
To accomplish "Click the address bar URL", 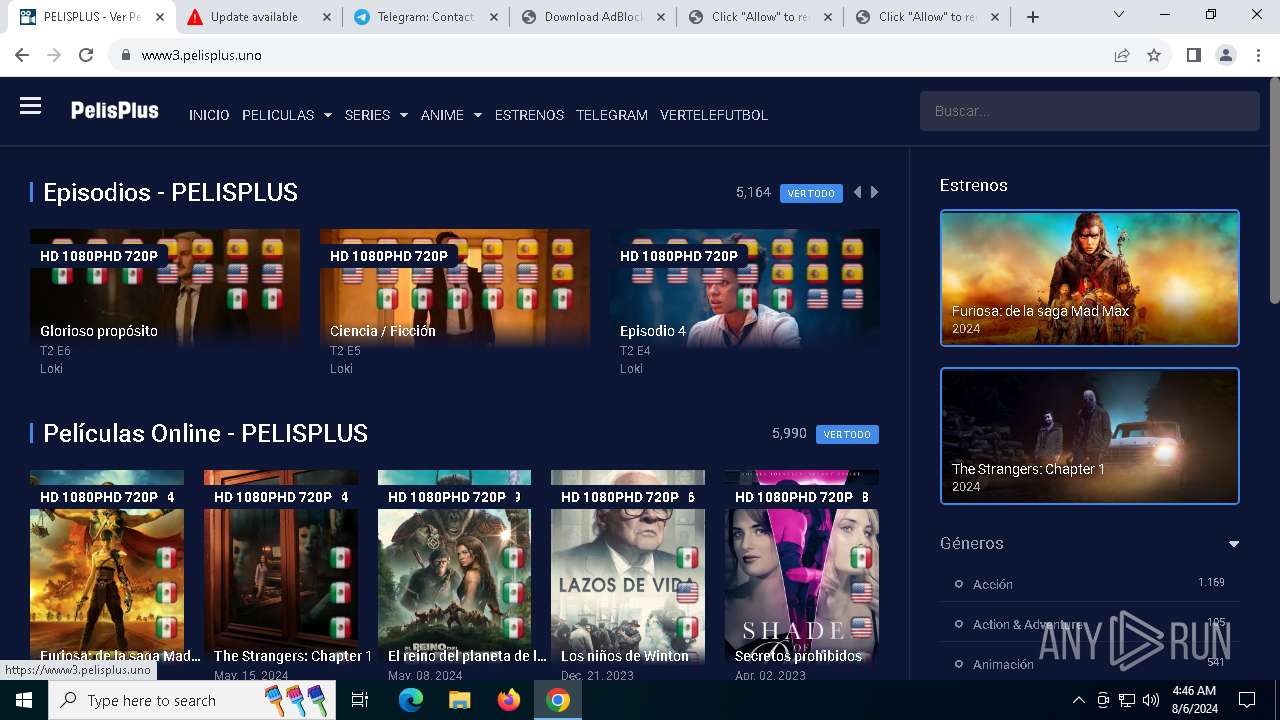I will (201, 55).
